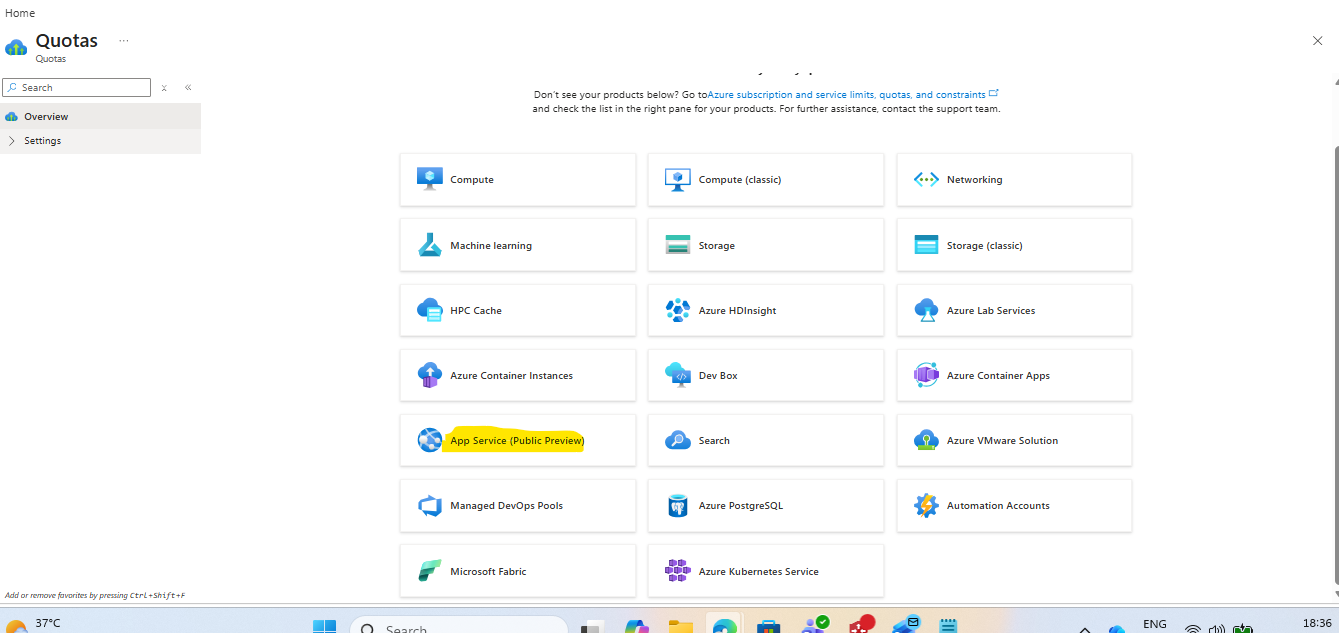Expand the Settings section in sidebar

[x=12, y=141]
